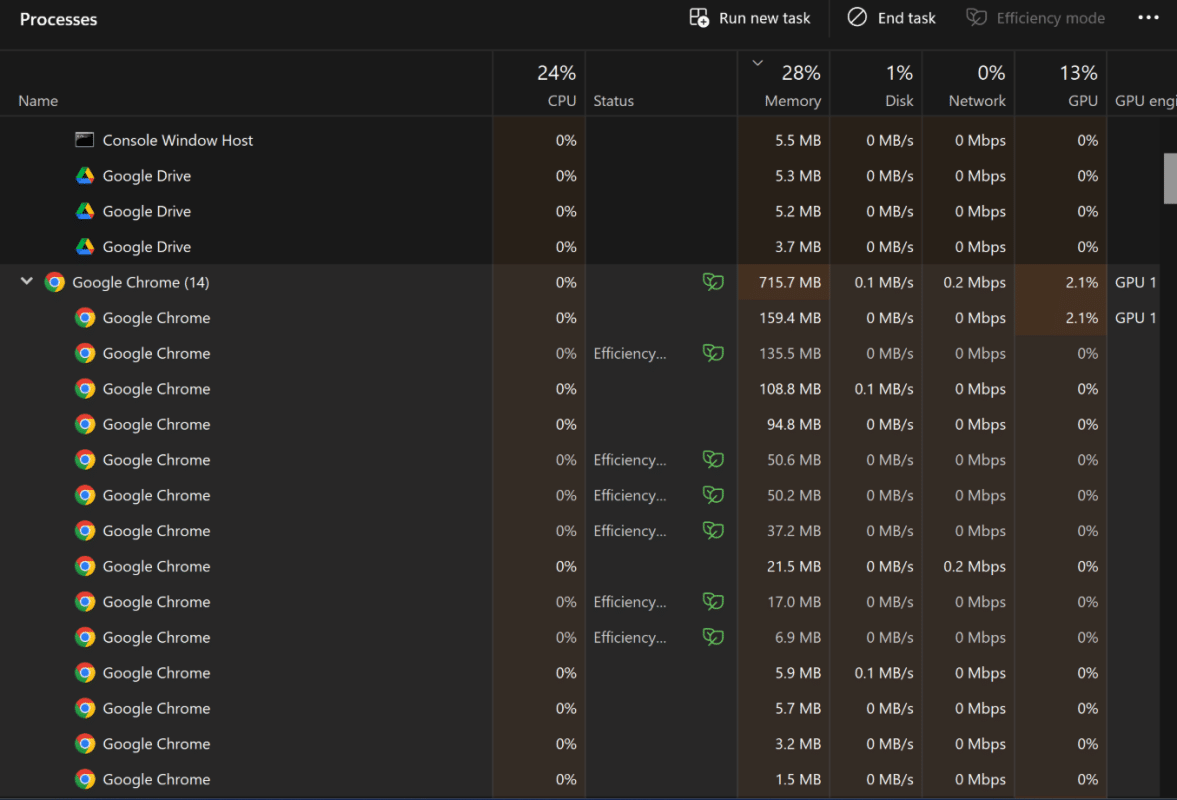Click the Efficiency... status in the 6.9 MB row
This screenshot has width=1177, height=800.
[630, 637]
